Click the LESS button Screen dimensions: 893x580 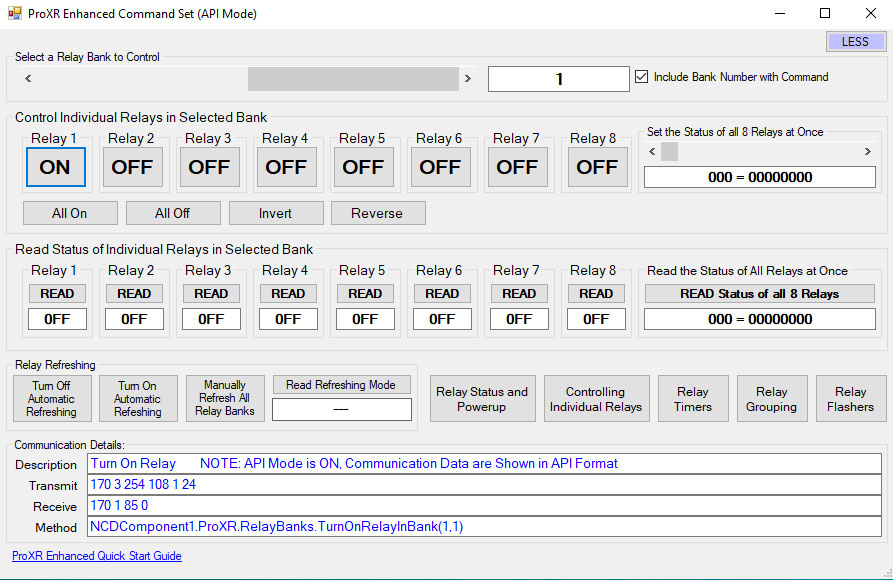(x=855, y=42)
